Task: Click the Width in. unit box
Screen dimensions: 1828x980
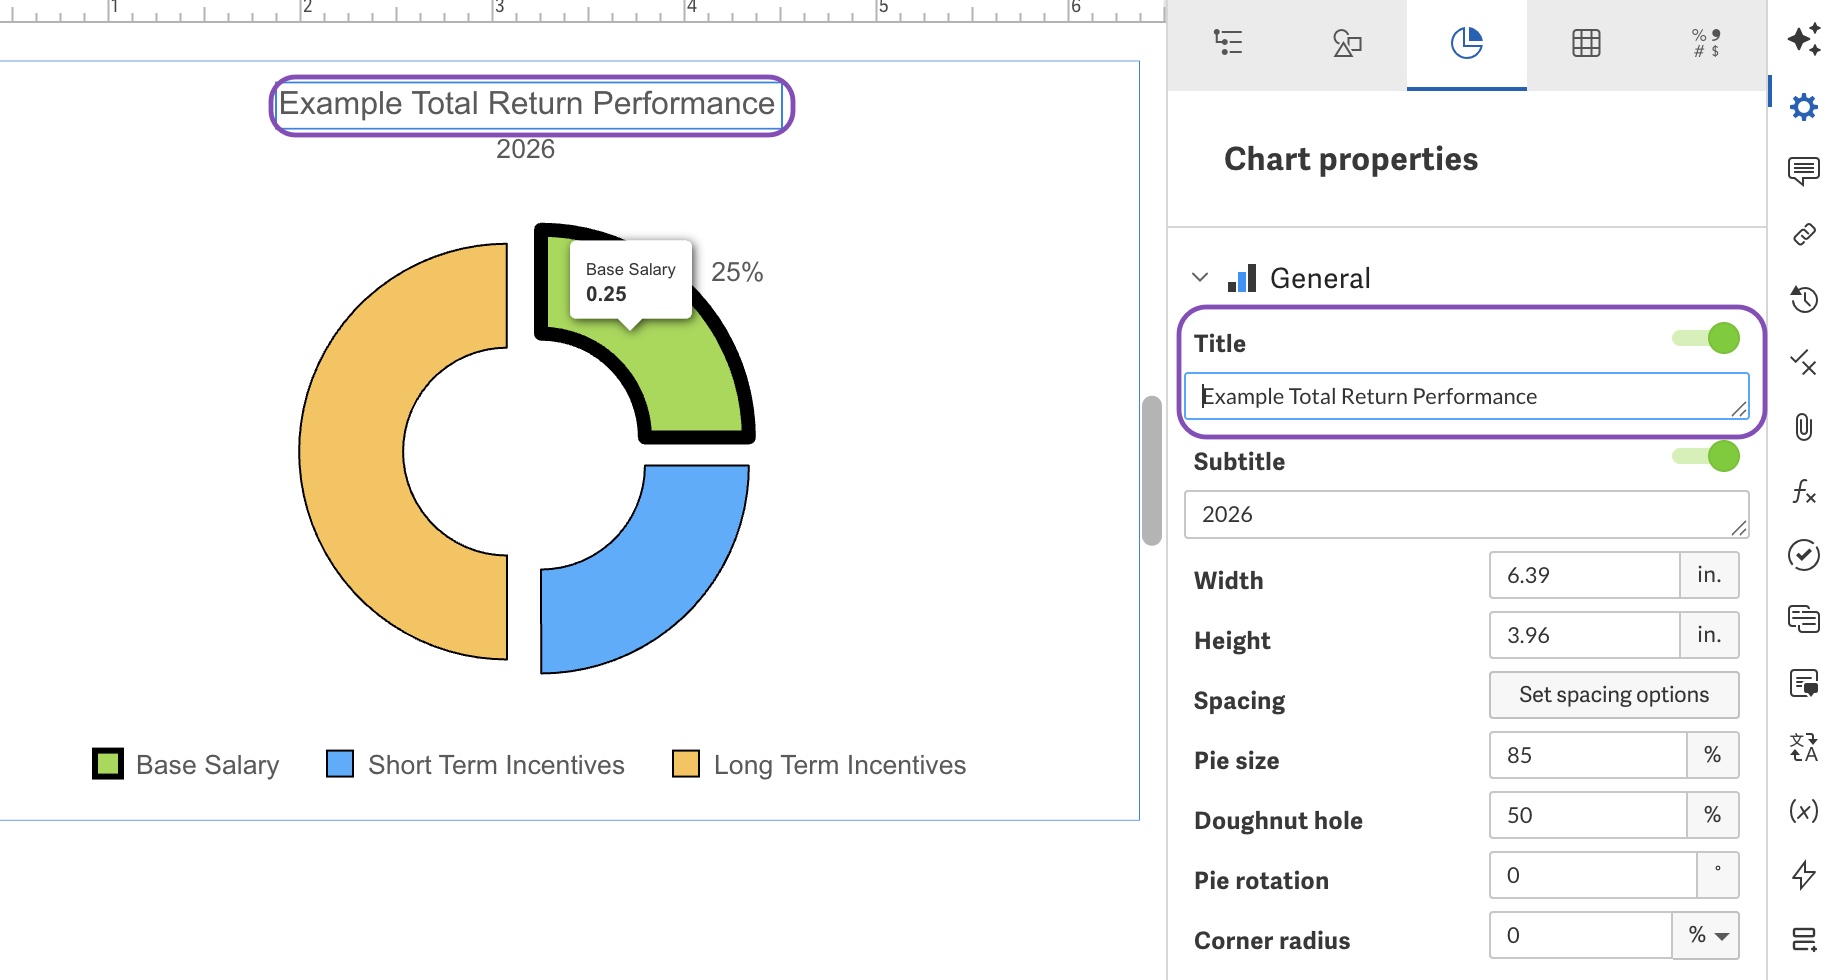Action: pos(1709,575)
